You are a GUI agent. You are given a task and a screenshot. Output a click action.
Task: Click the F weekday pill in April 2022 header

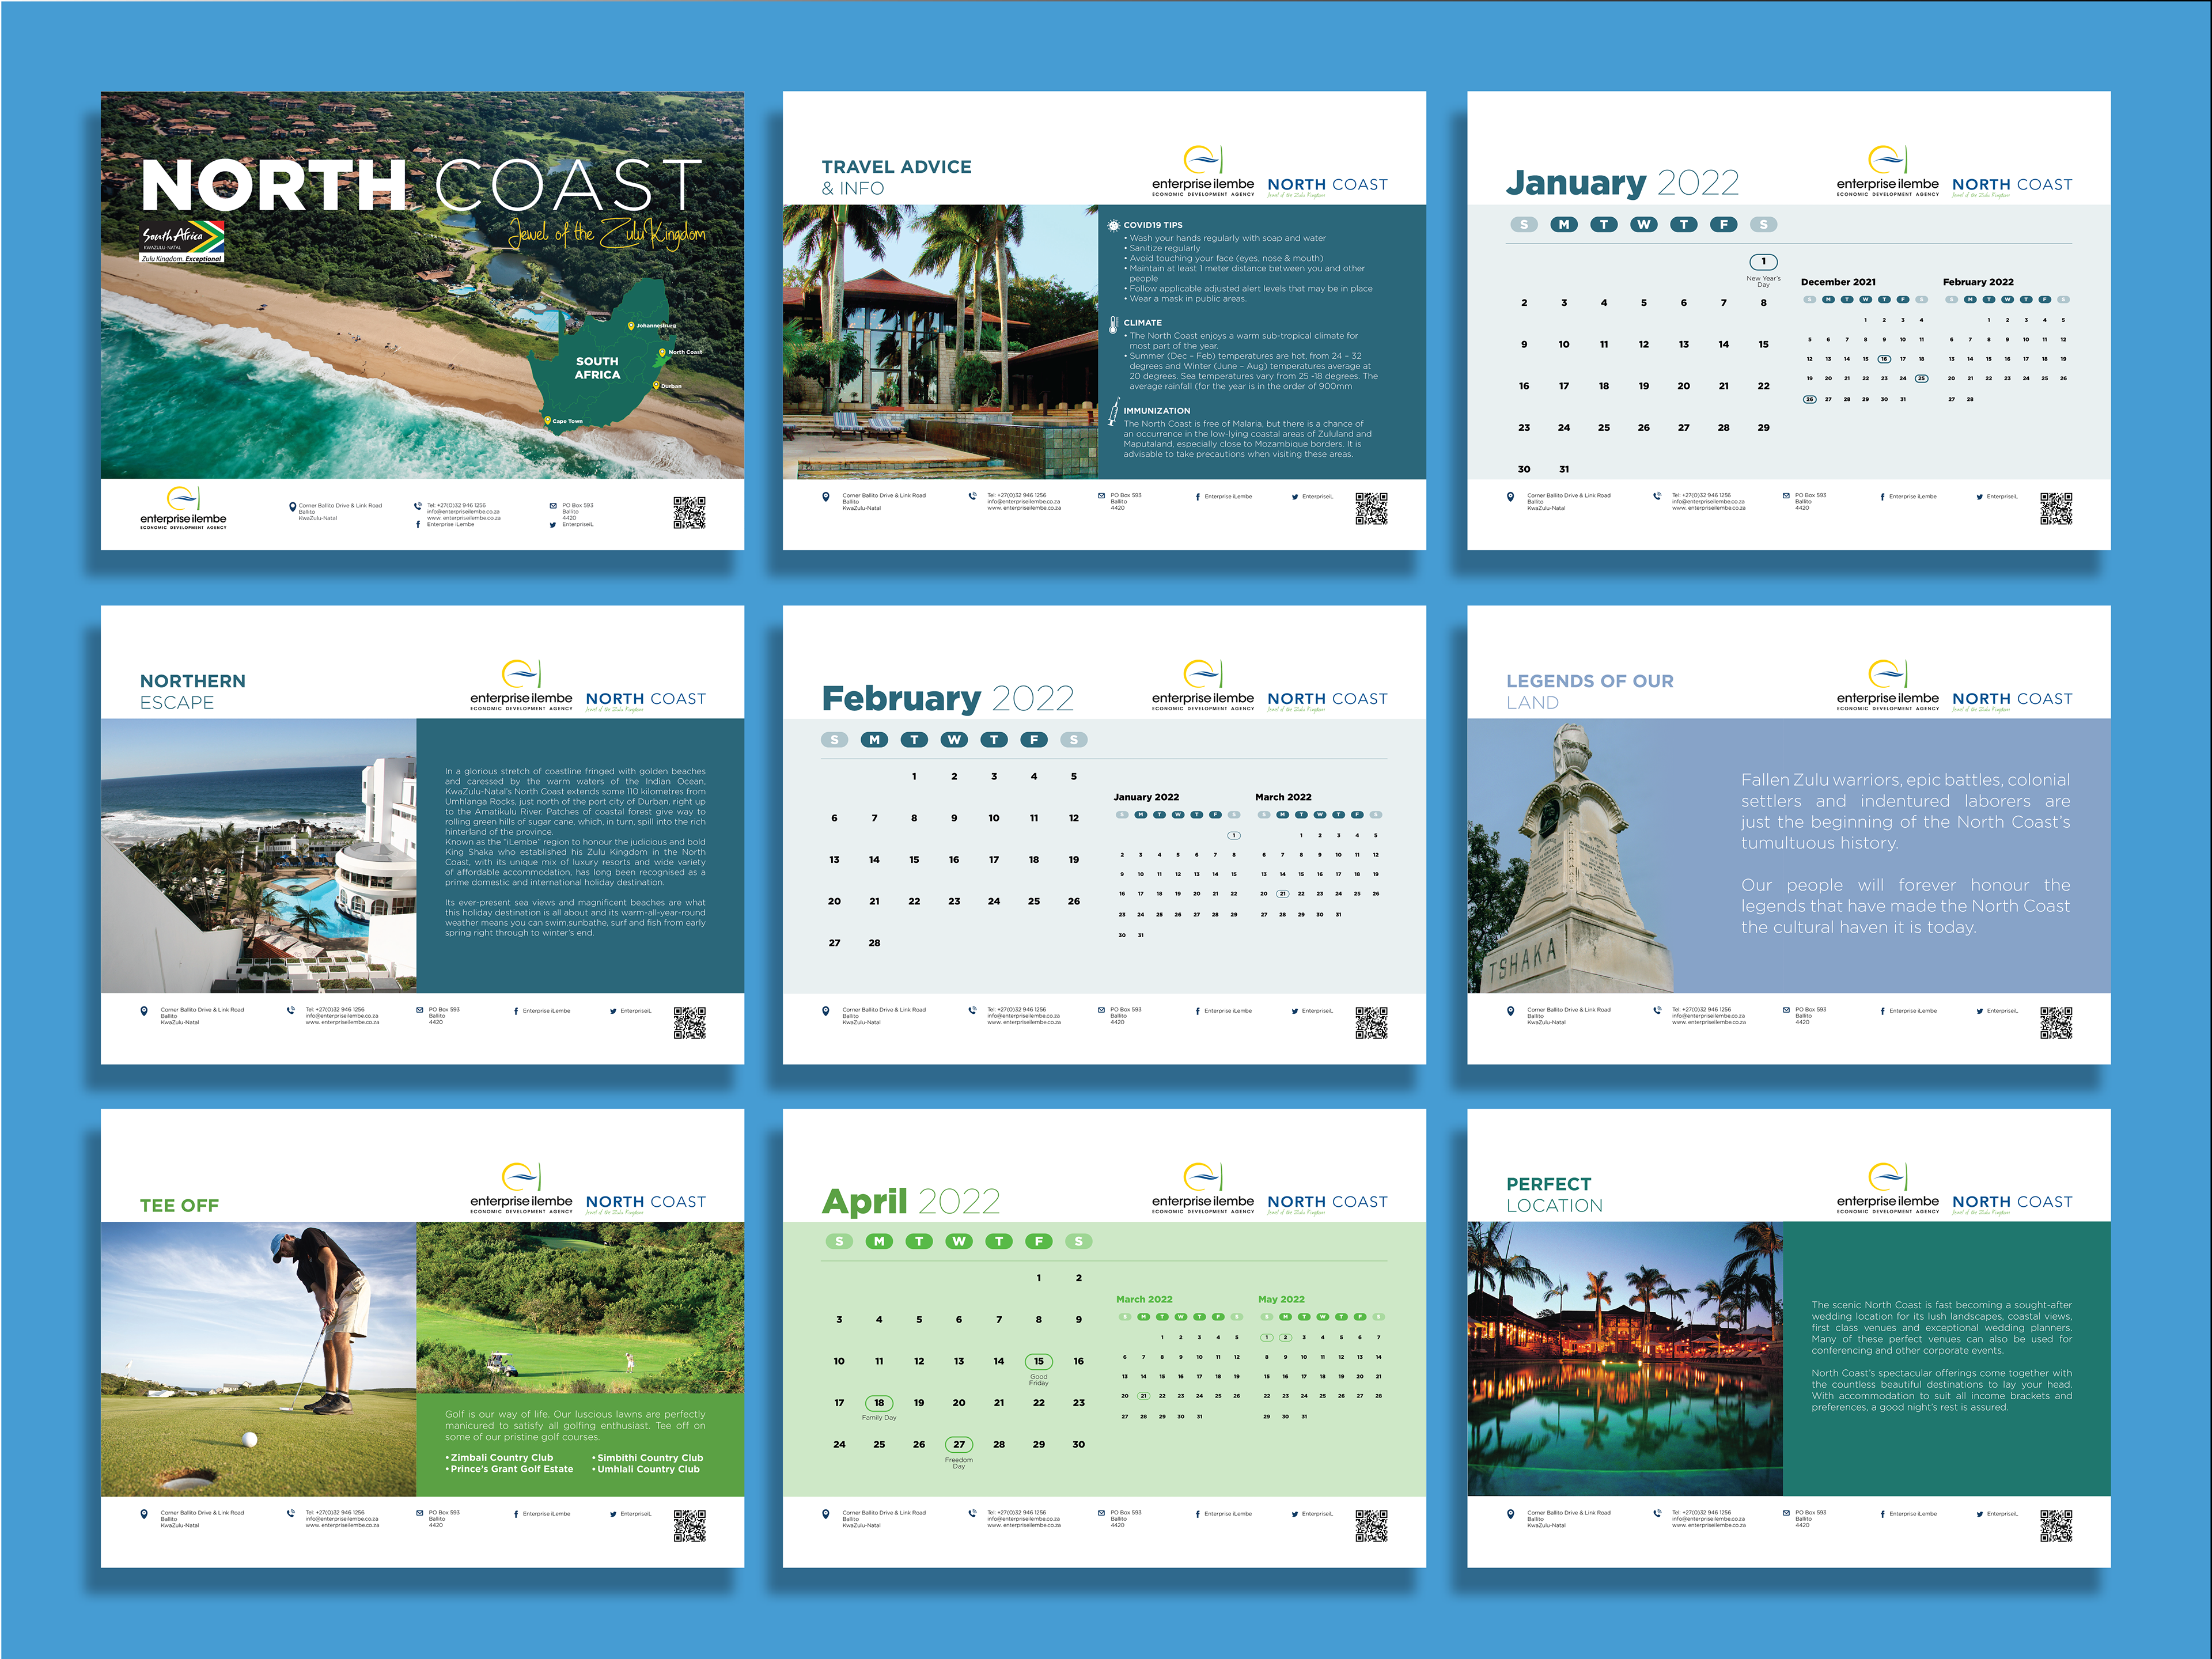(x=1038, y=1241)
